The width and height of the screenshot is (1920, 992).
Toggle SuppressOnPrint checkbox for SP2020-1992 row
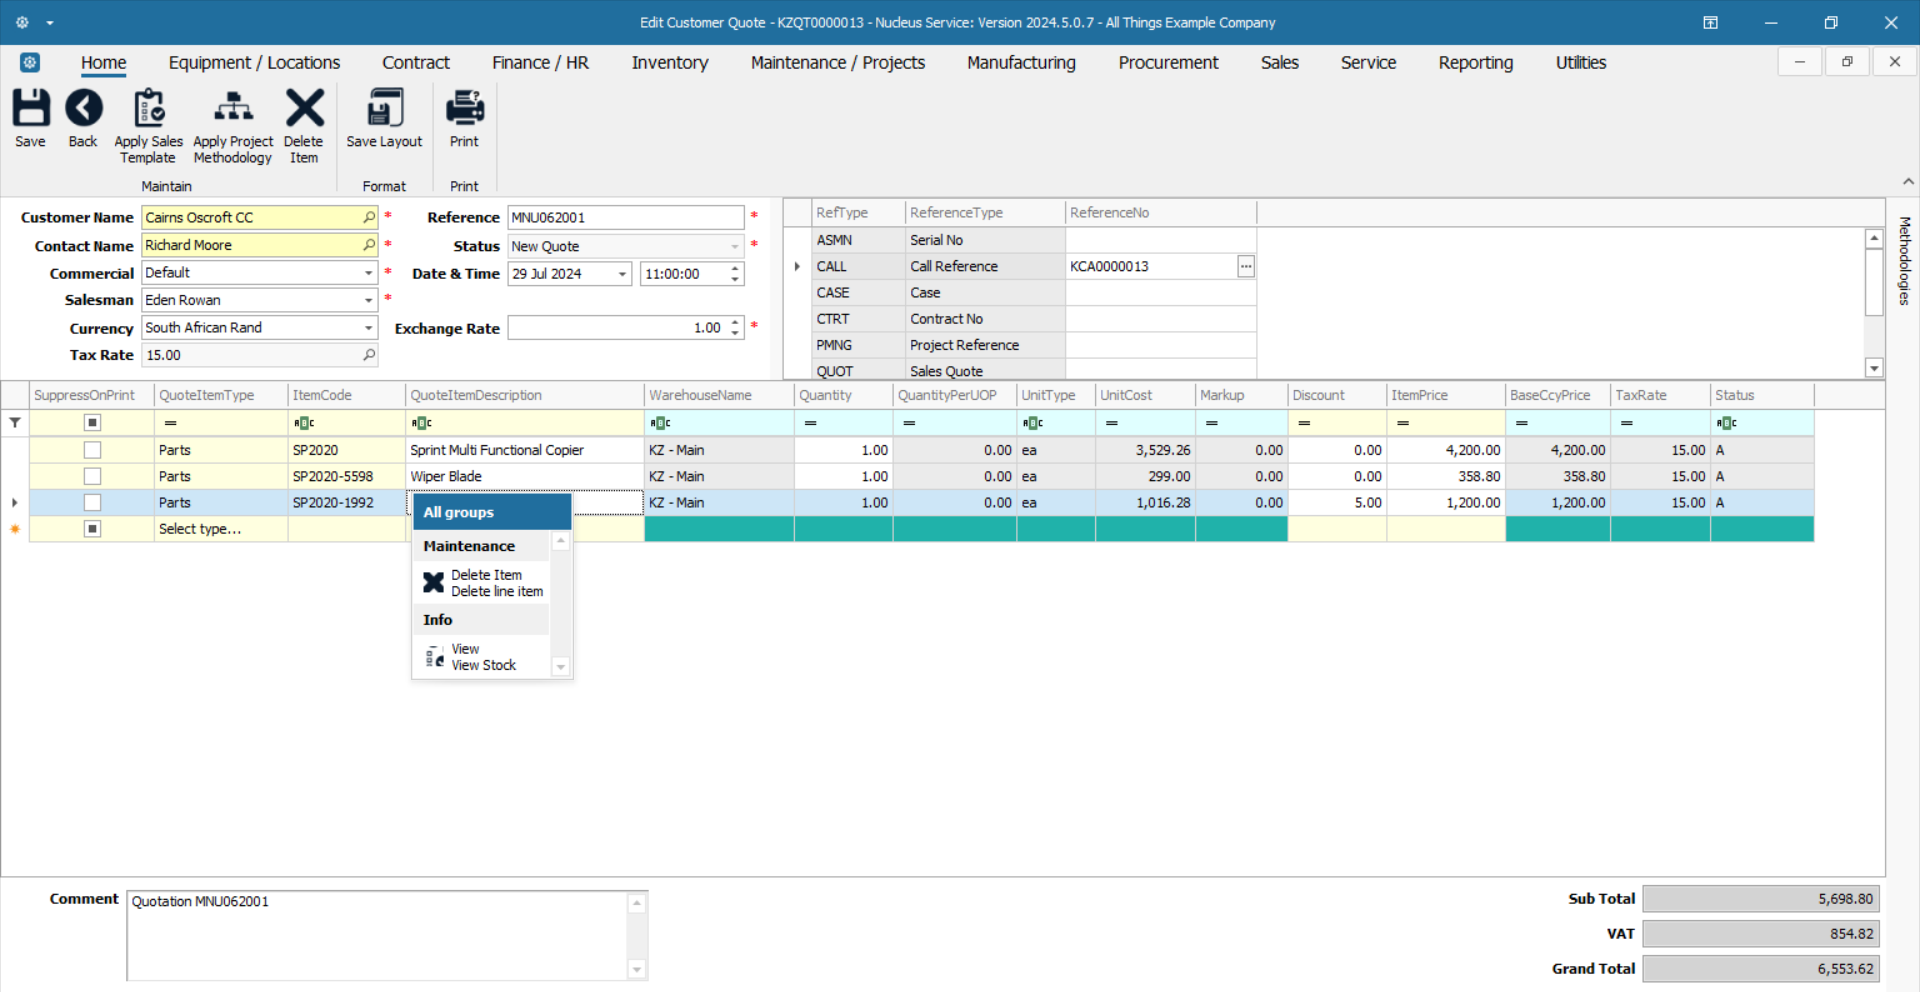pos(92,502)
